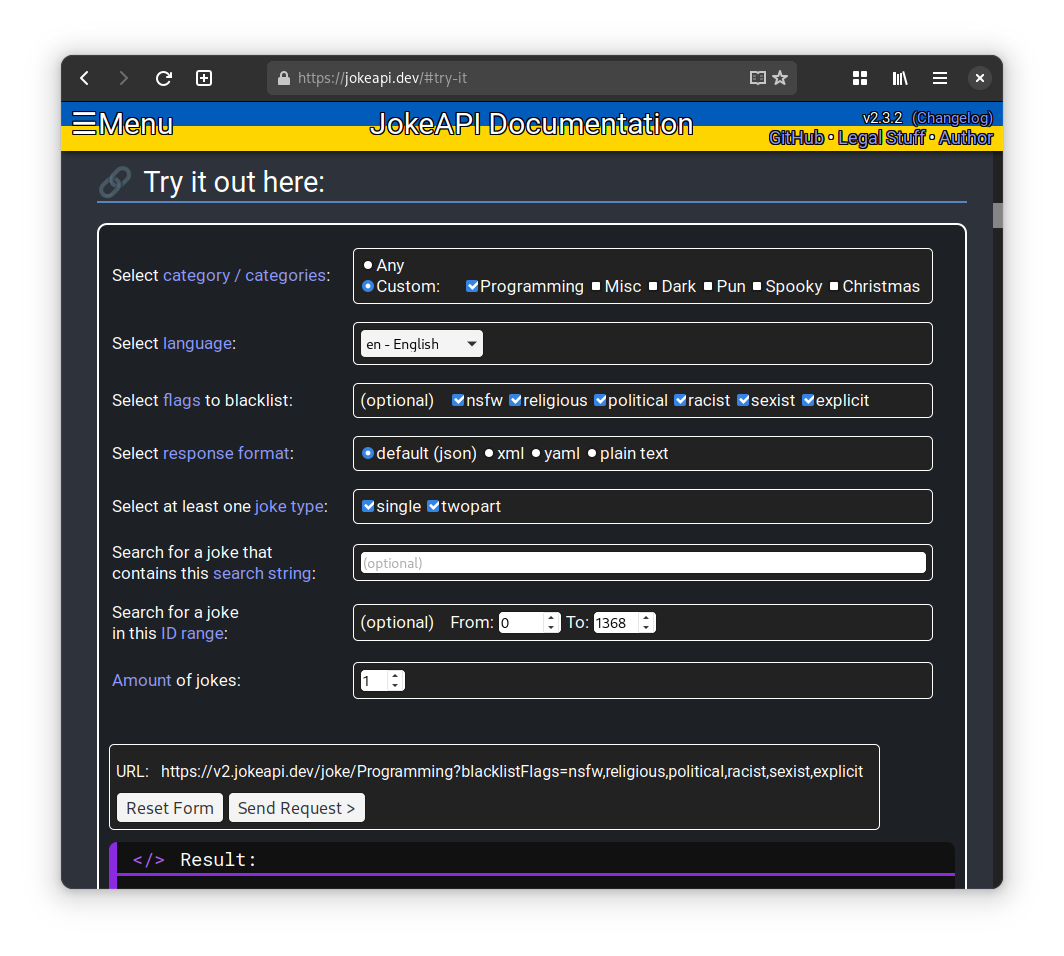This screenshot has width=1064, height=956.
Task: Open the Legal Stuff link
Action: [881, 138]
